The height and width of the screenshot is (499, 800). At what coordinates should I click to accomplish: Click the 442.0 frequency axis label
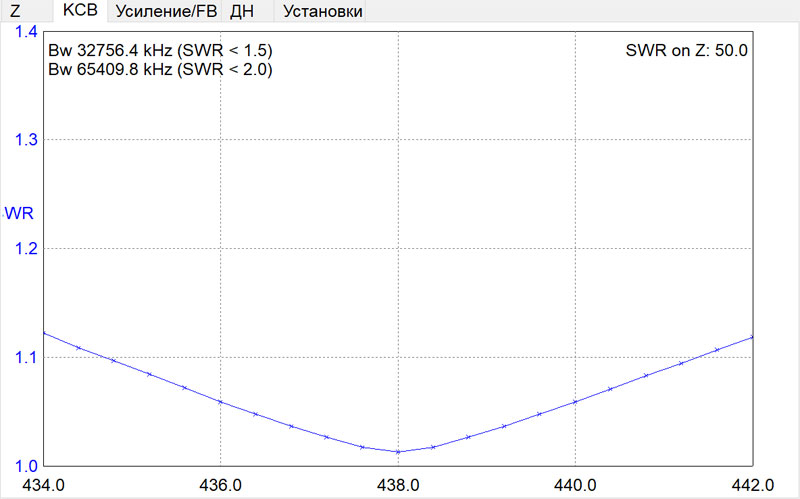pos(751,485)
